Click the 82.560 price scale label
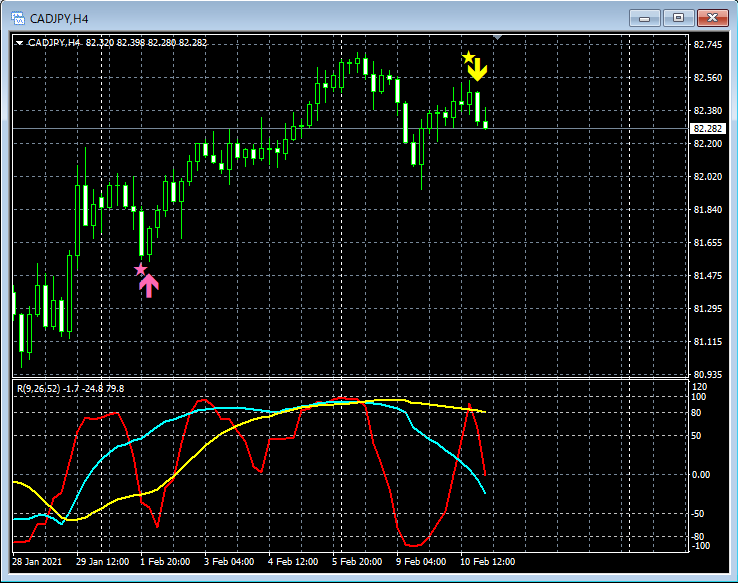 [x=707, y=78]
